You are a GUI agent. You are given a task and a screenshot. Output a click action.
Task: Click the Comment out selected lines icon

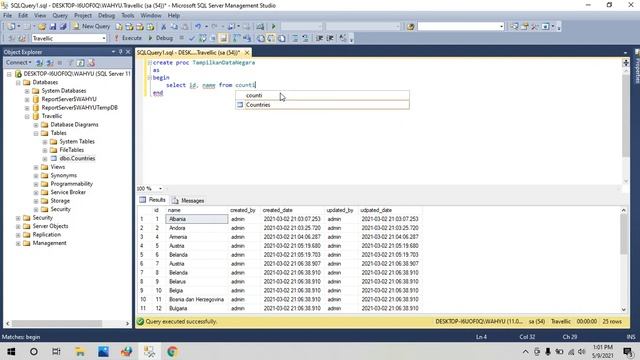click(x=295, y=38)
